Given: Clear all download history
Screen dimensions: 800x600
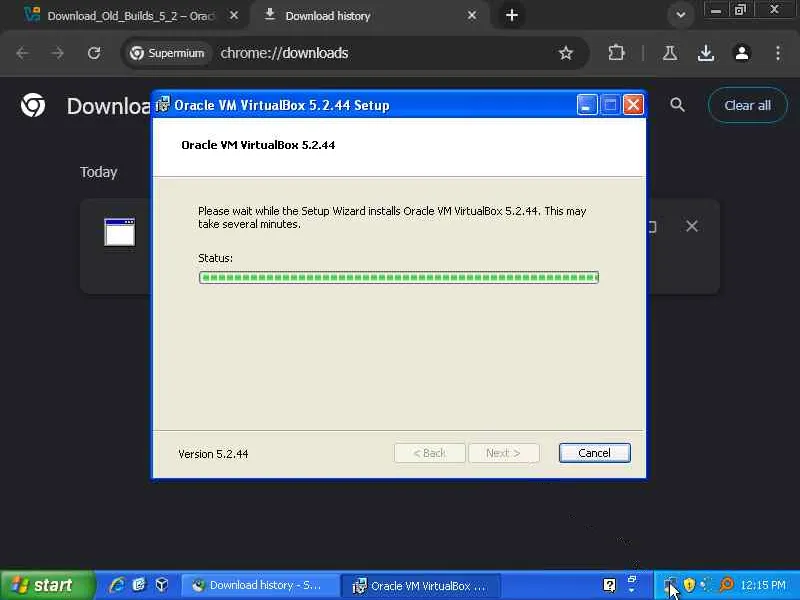Looking at the screenshot, I should tap(748, 105).
